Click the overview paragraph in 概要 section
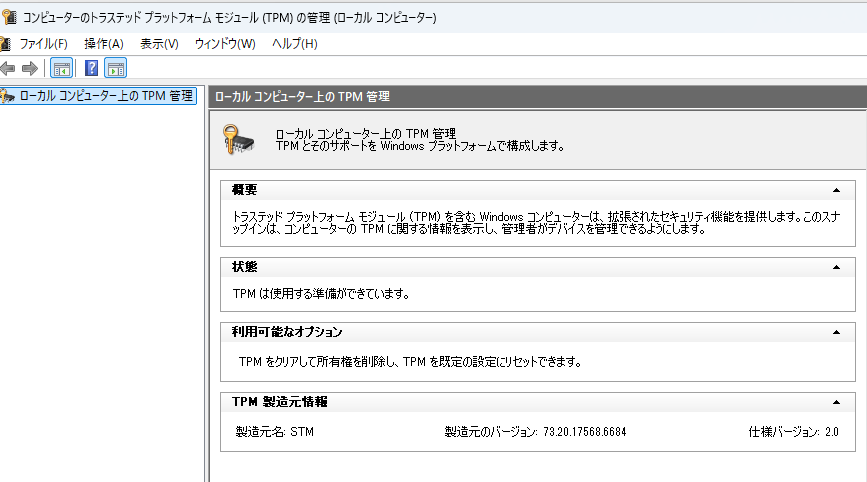Viewport: 867px width, 482px height. (x=536, y=223)
